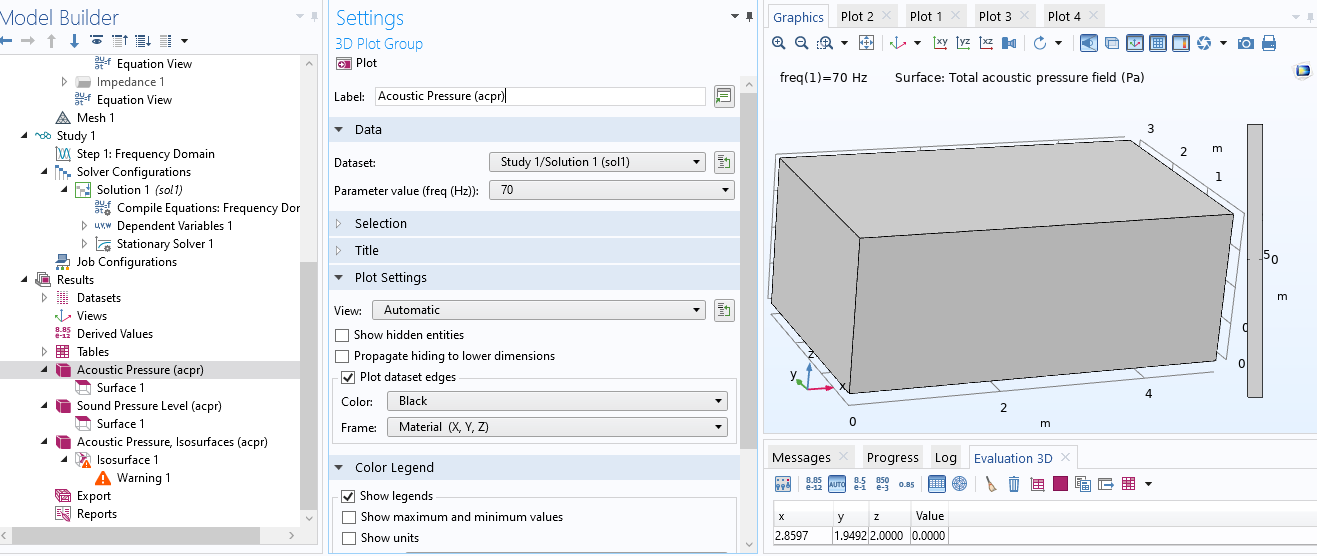Open the edge Color dropdown set to Black

[x=556, y=401]
